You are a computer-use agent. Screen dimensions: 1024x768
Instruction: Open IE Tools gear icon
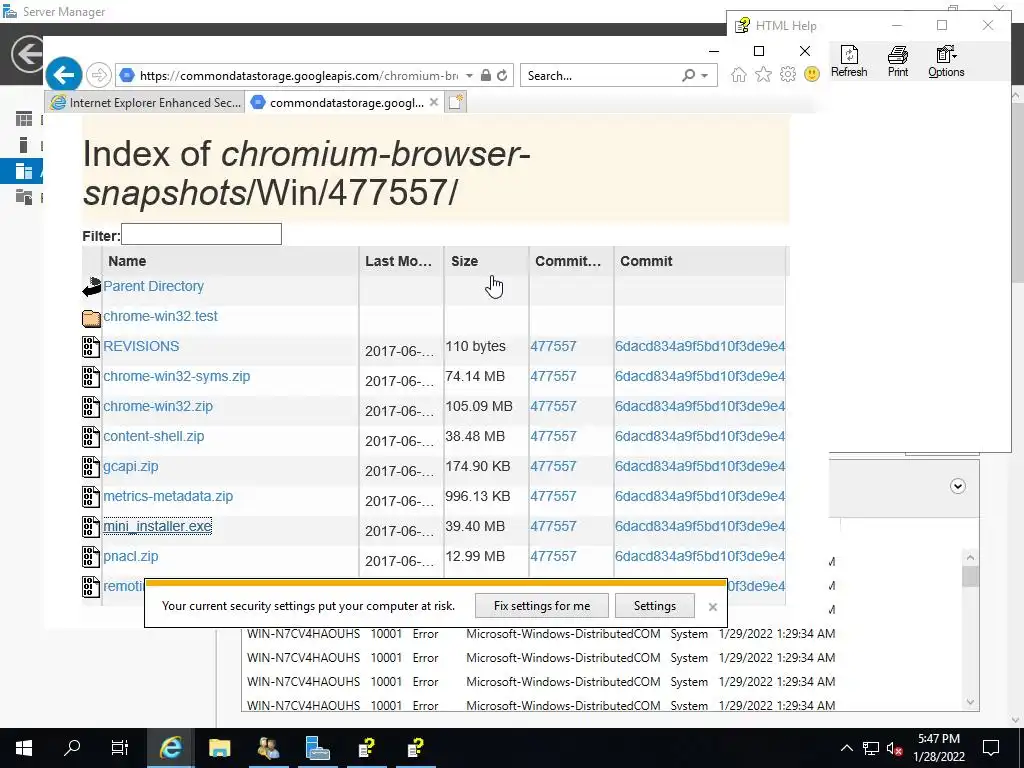click(788, 74)
